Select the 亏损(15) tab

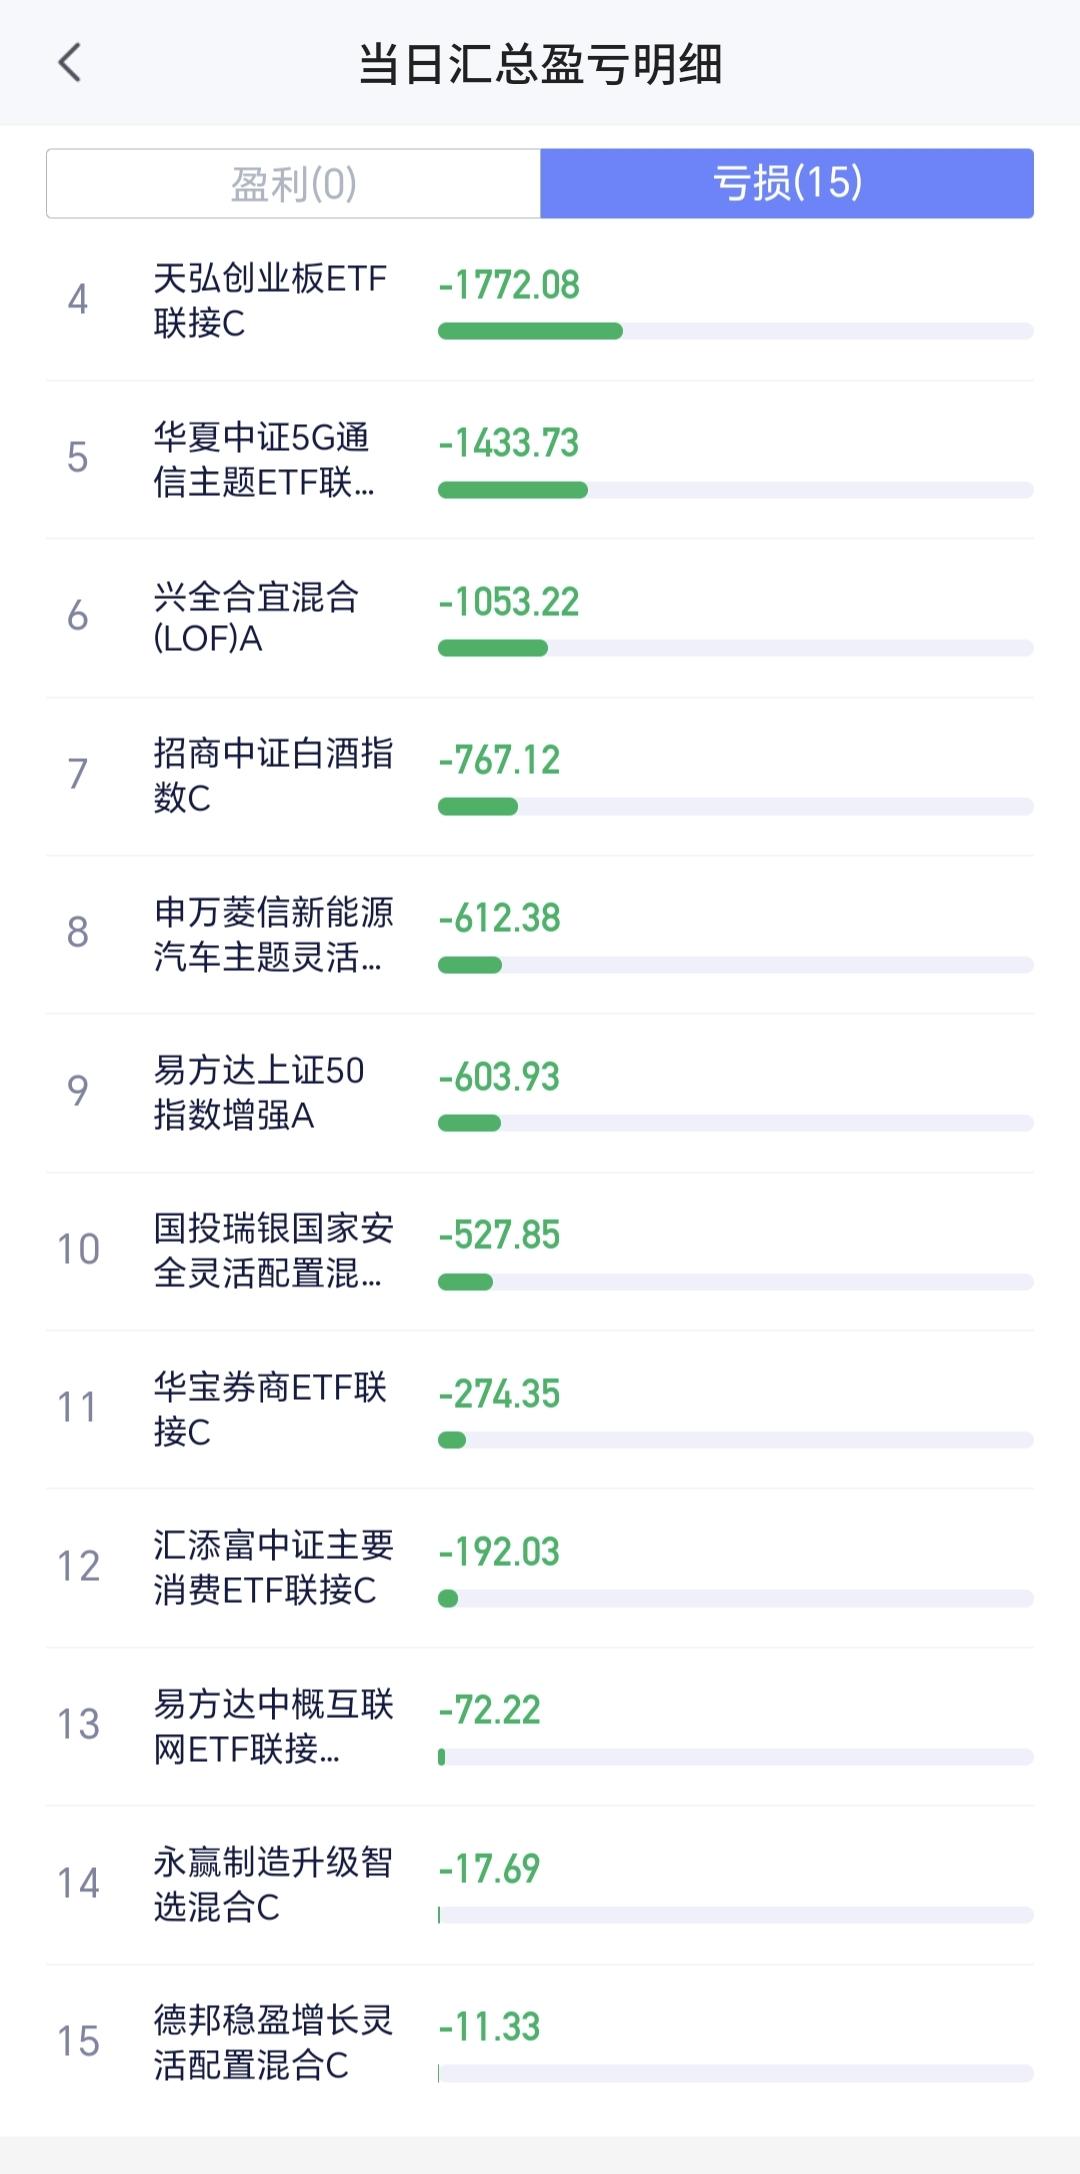pyautogui.click(x=787, y=183)
